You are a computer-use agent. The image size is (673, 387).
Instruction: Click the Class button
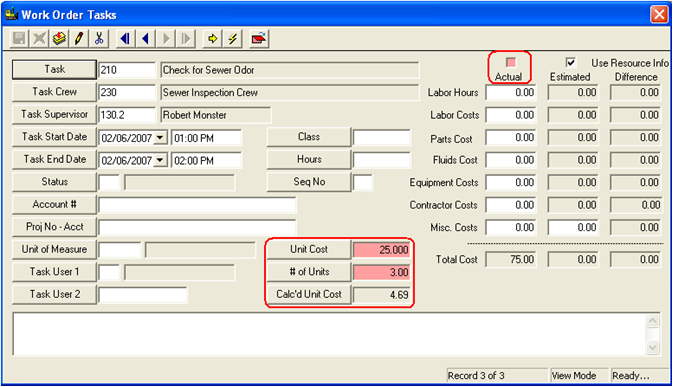pos(309,137)
